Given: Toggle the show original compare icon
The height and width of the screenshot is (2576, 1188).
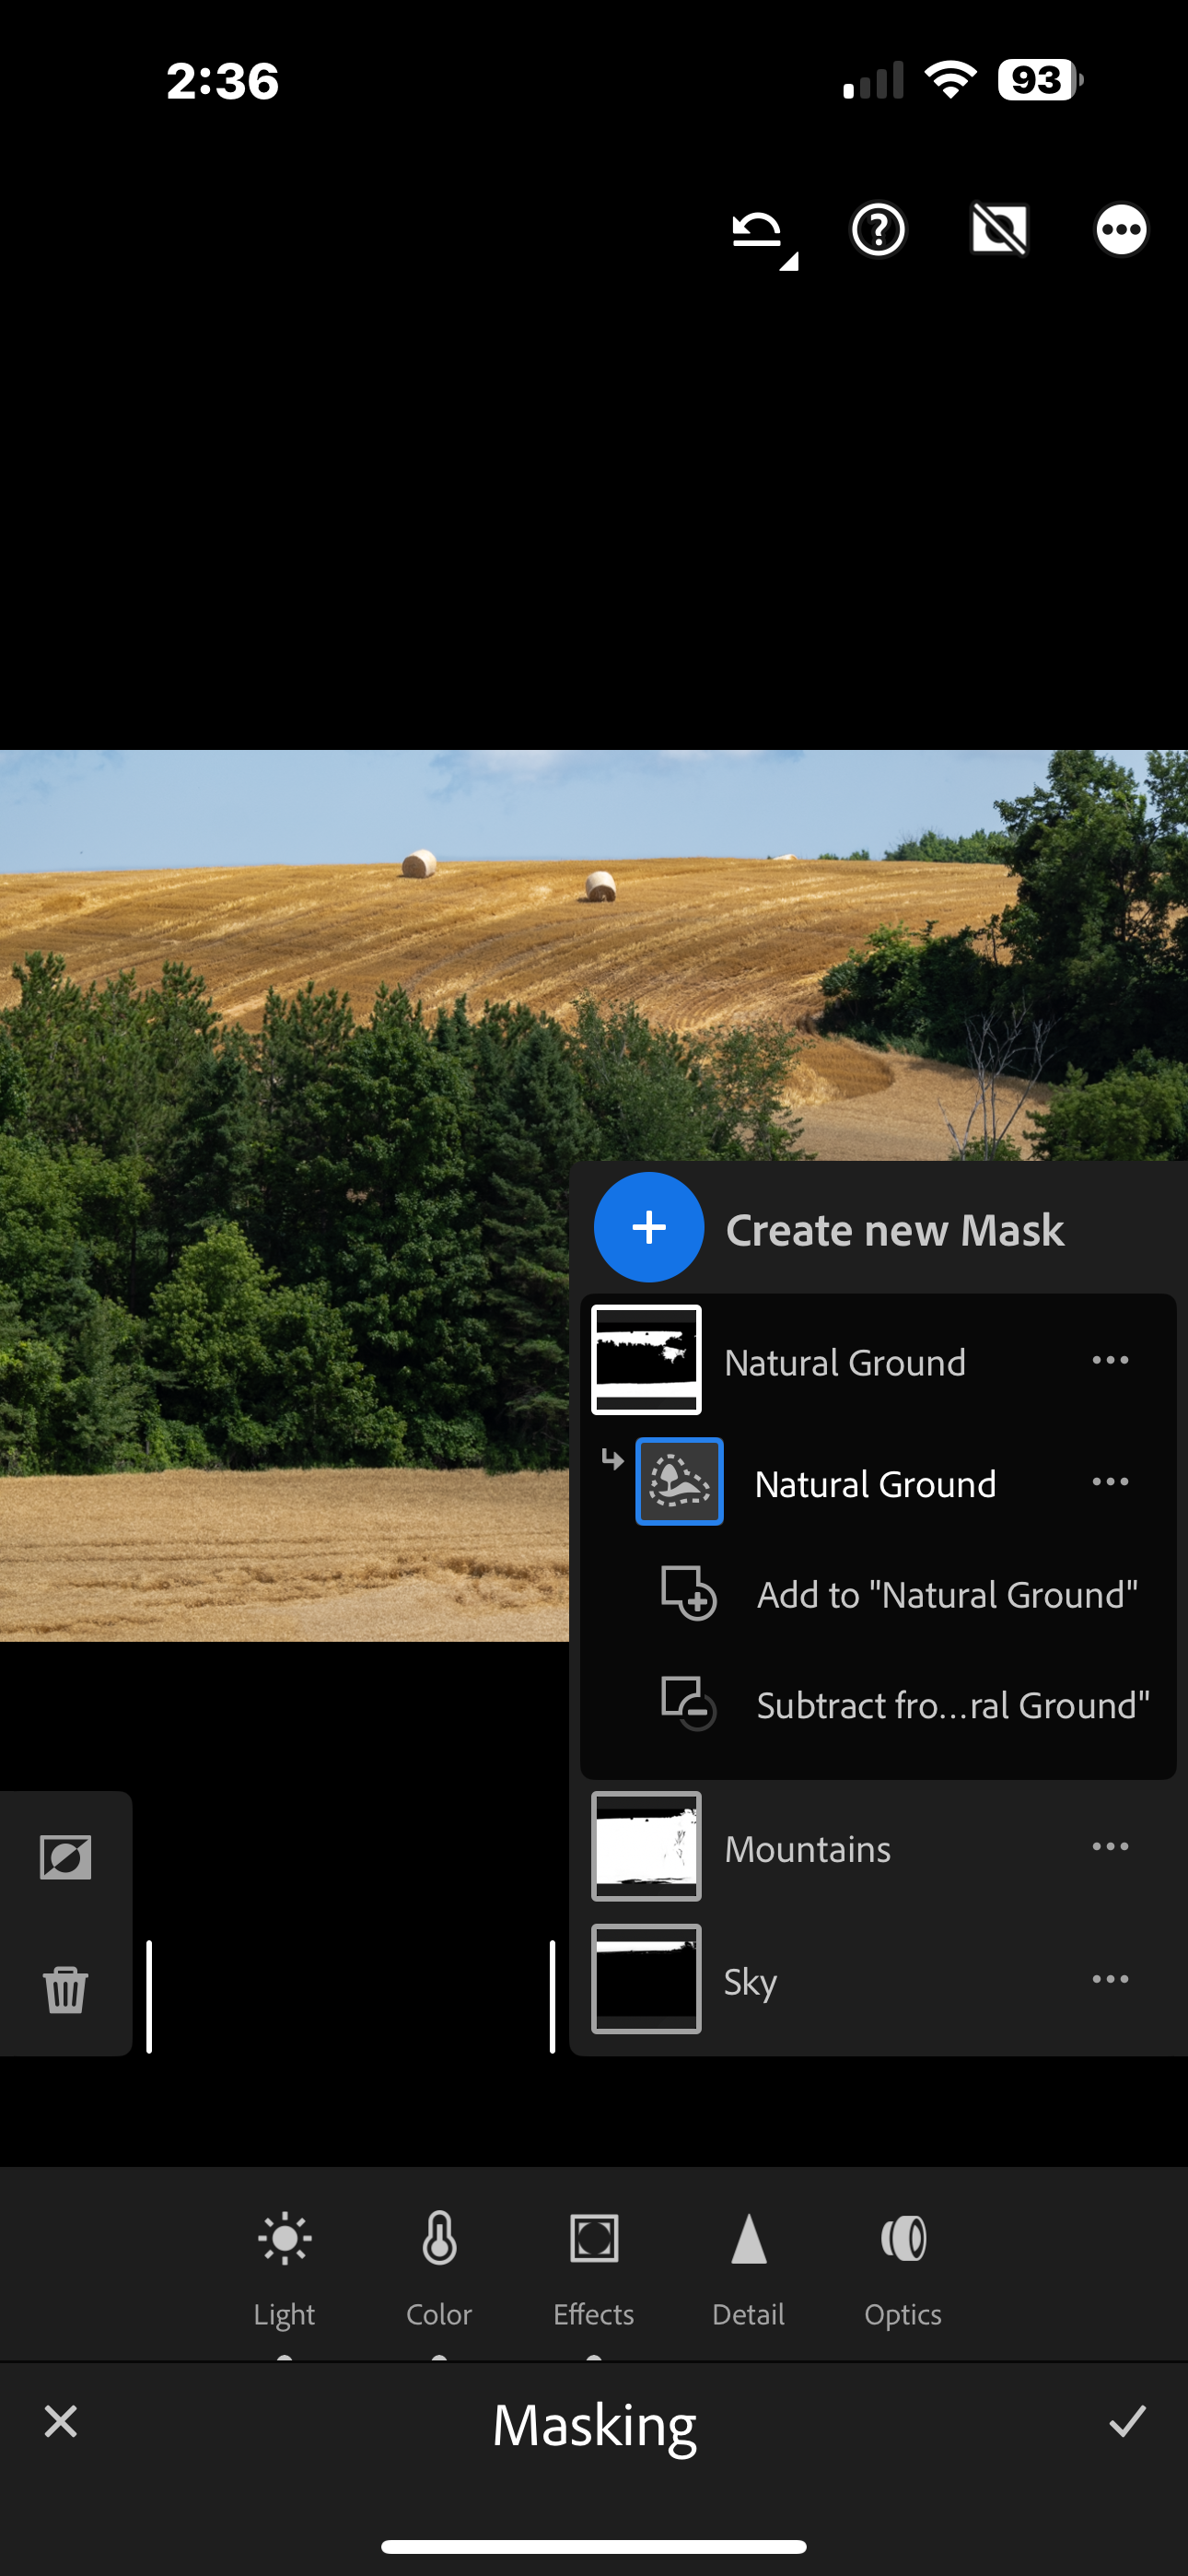Looking at the screenshot, I should (999, 230).
